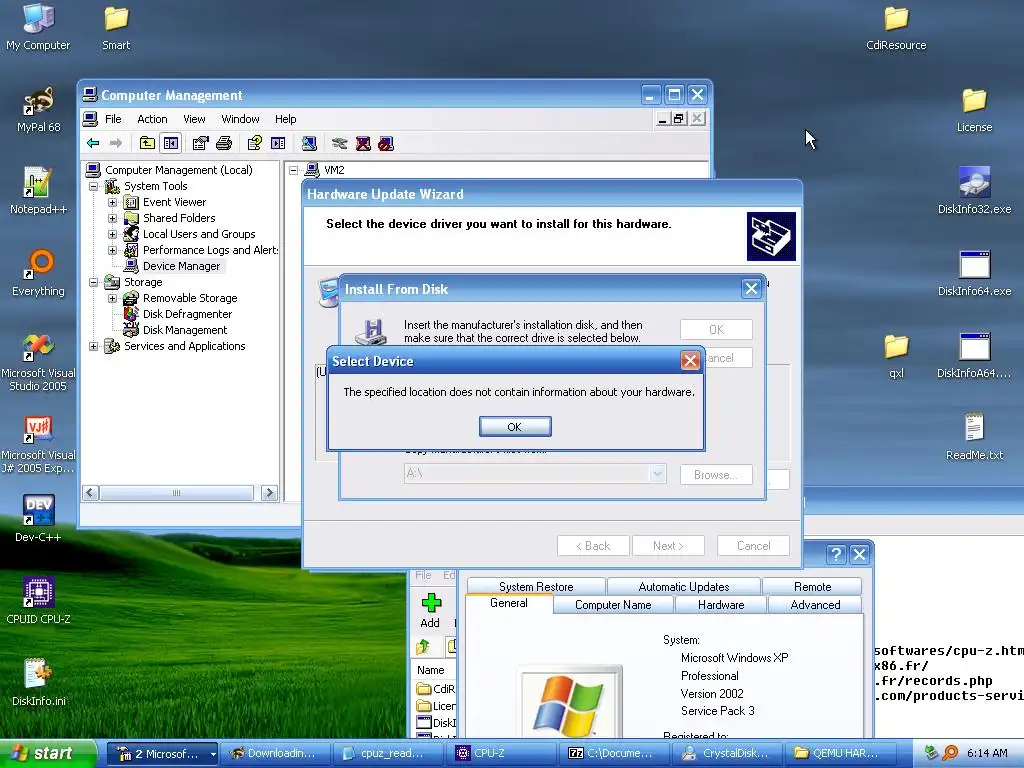Open QEMU HAR taskbar button
1024x768 pixels.
coord(840,754)
